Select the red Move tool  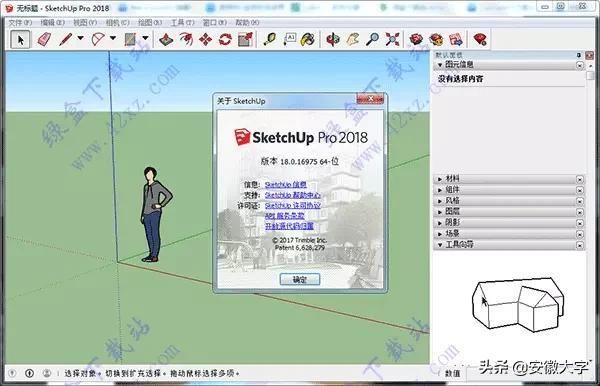coord(205,39)
